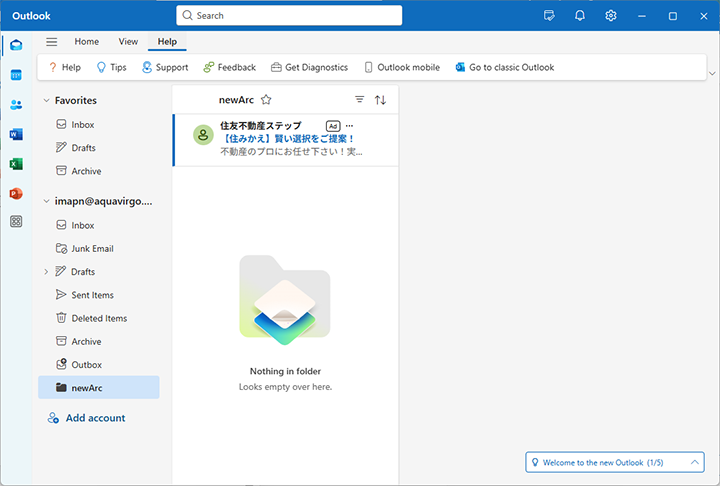Open Drafts under Favorites
Image resolution: width=720 pixels, height=486 pixels.
pyautogui.click(x=99, y=147)
